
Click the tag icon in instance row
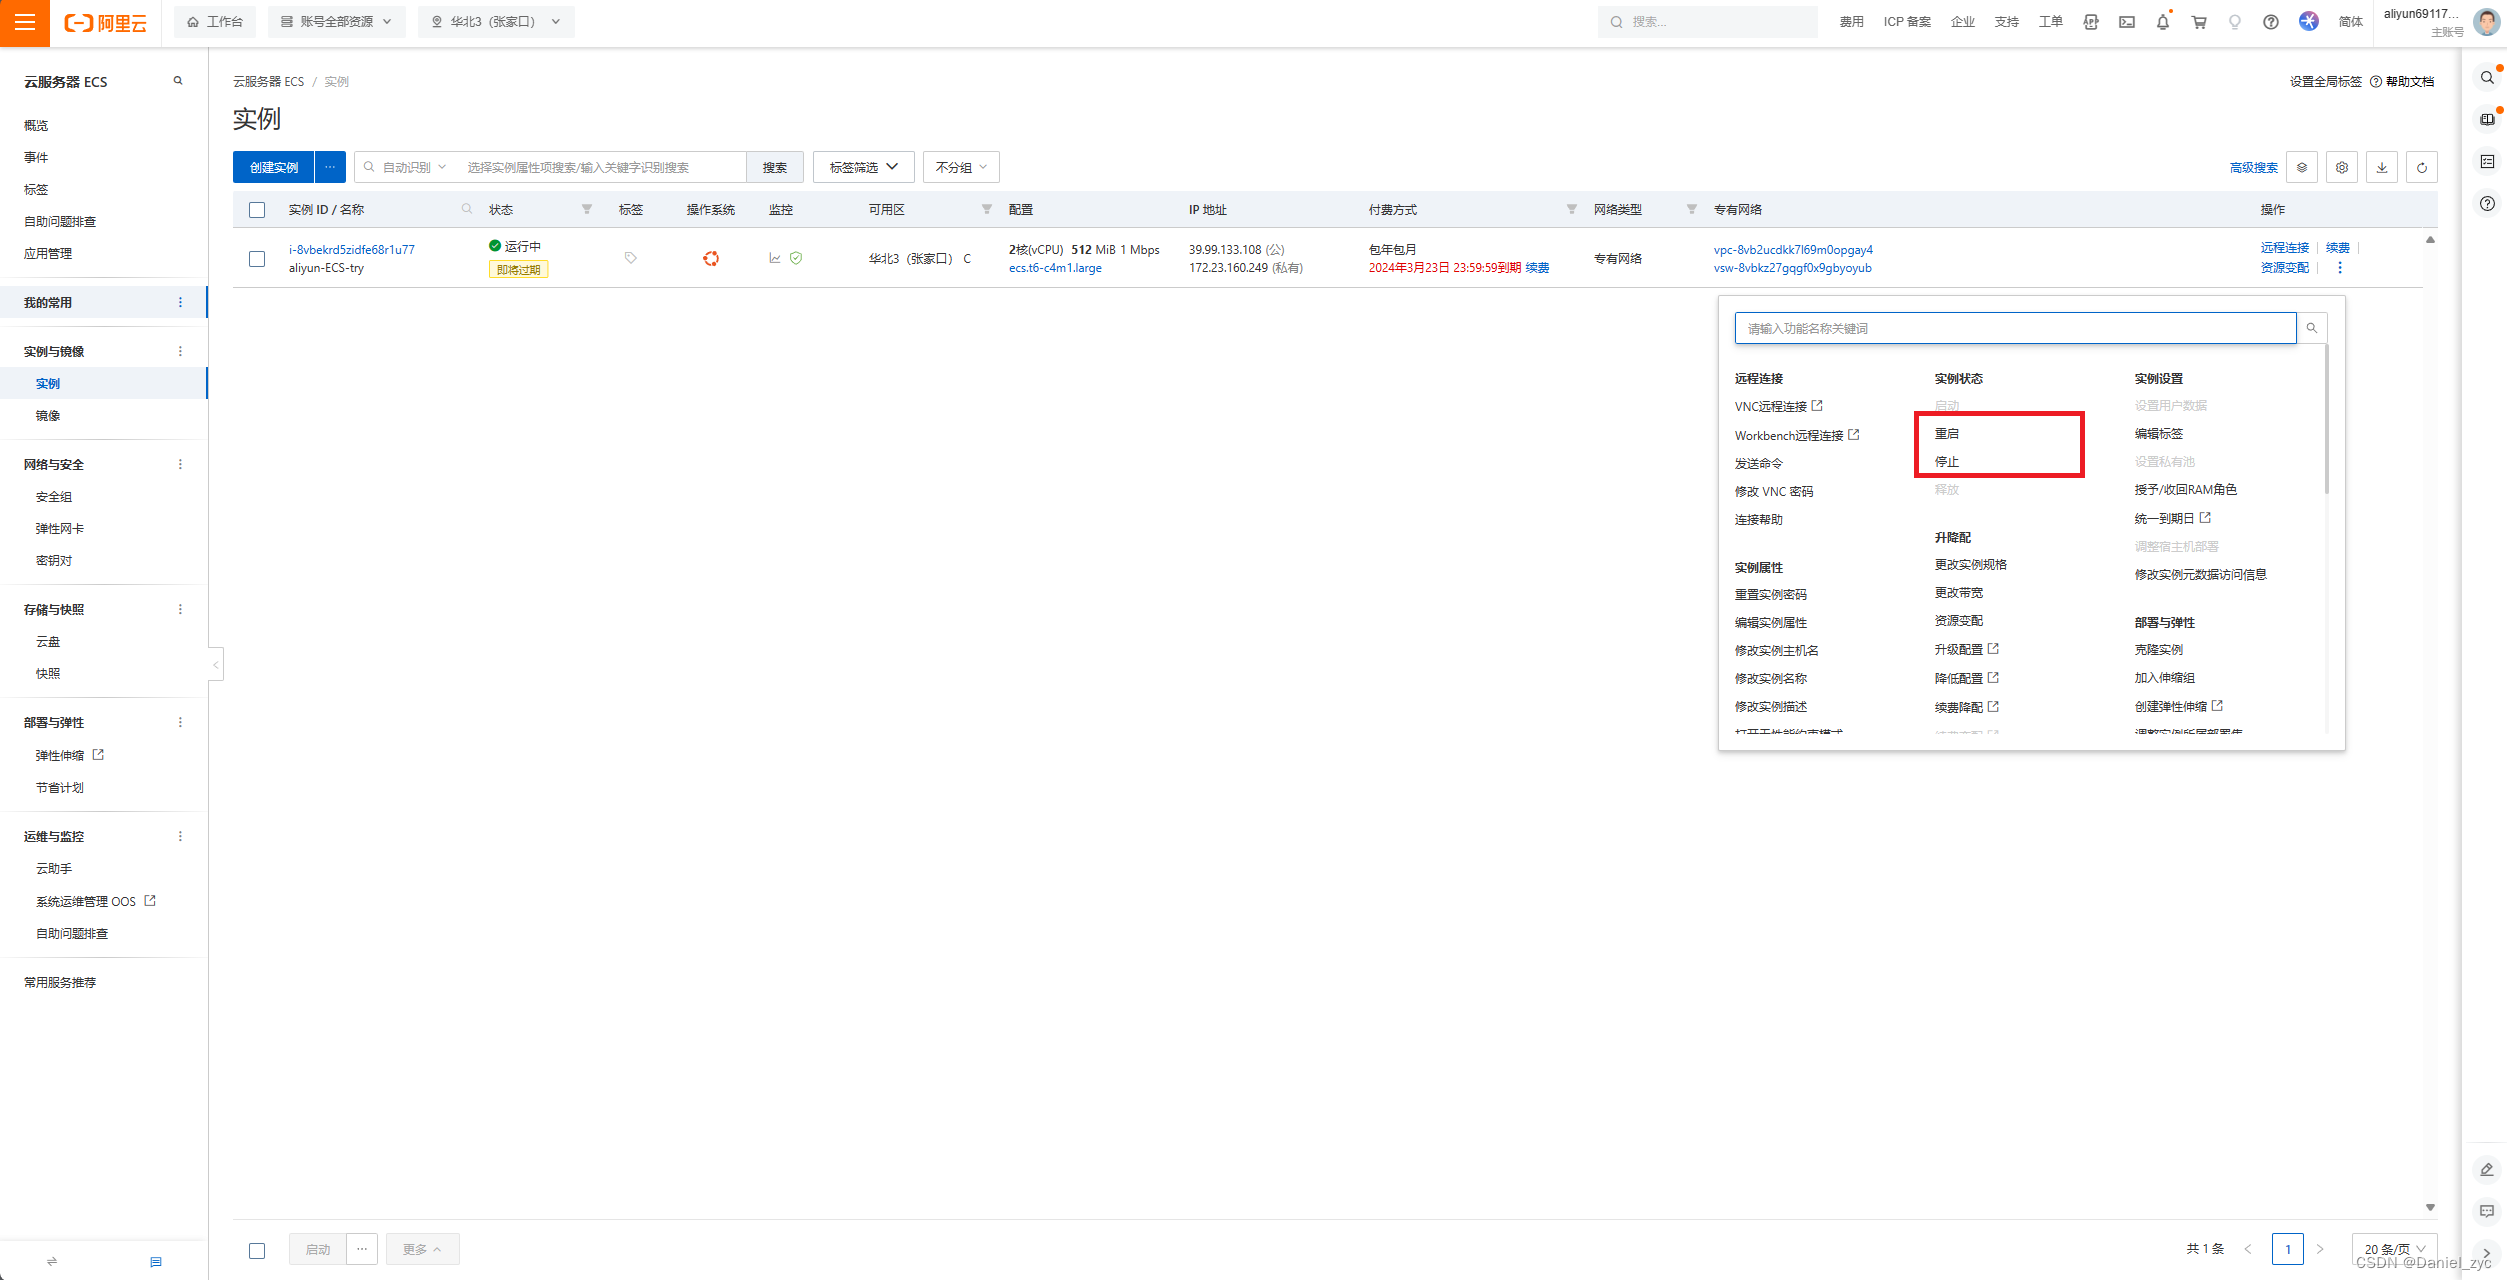[x=630, y=258]
